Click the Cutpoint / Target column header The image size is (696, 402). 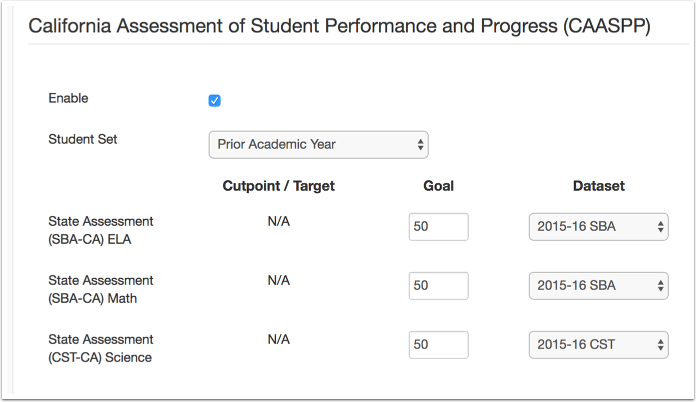[278, 186]
